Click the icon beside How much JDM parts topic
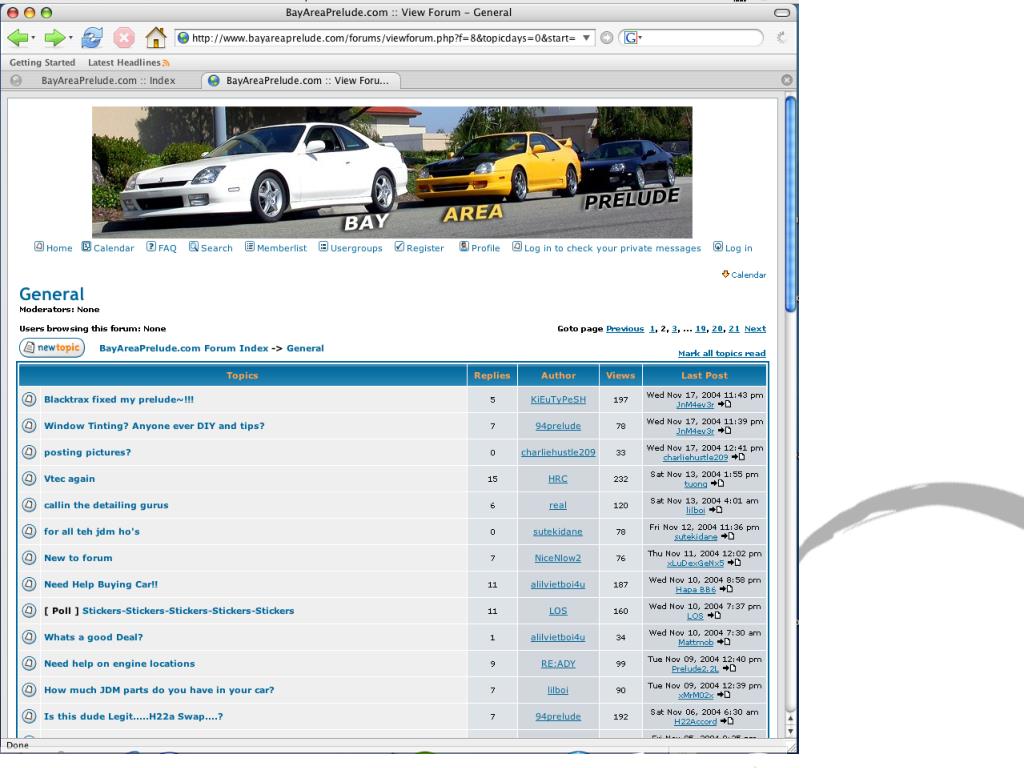The width and height of the screenshot is (1024, 768). [x=29, y=690]
